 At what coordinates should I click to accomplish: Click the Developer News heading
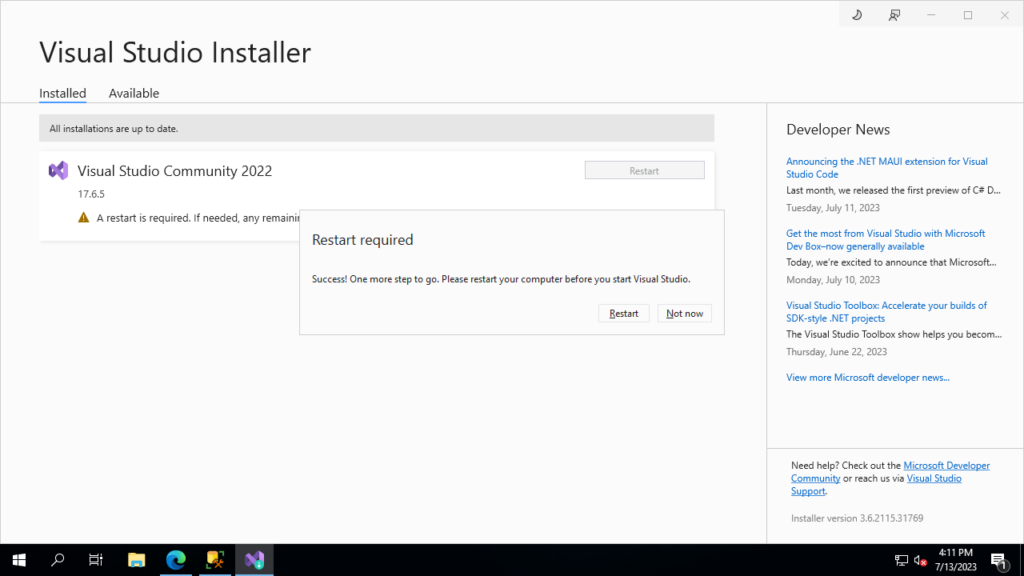tap(838, 129)
